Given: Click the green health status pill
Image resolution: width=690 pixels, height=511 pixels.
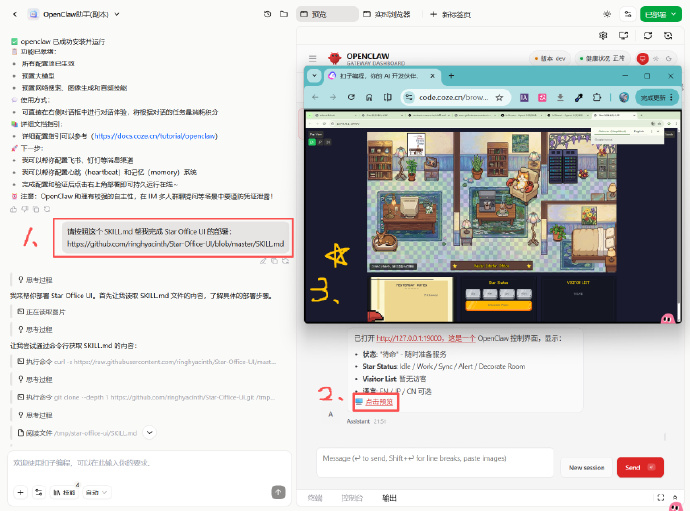Looking at the screenshot, I should tap(602, 58).
